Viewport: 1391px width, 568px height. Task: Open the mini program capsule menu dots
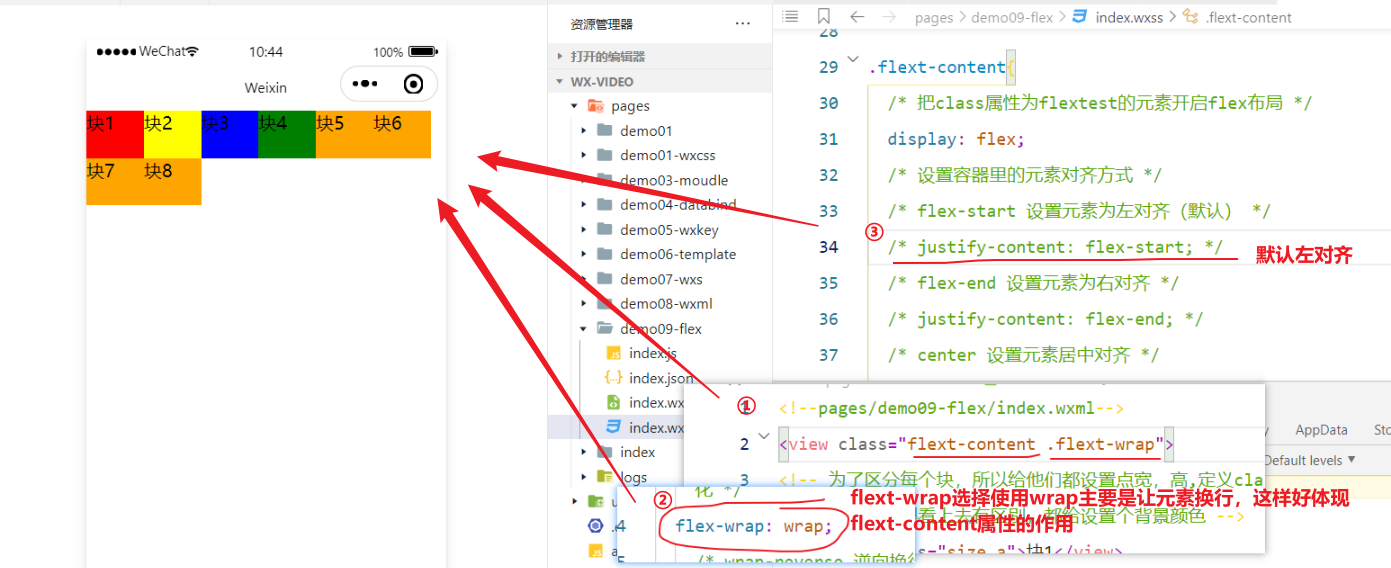(x=365, y=84)
